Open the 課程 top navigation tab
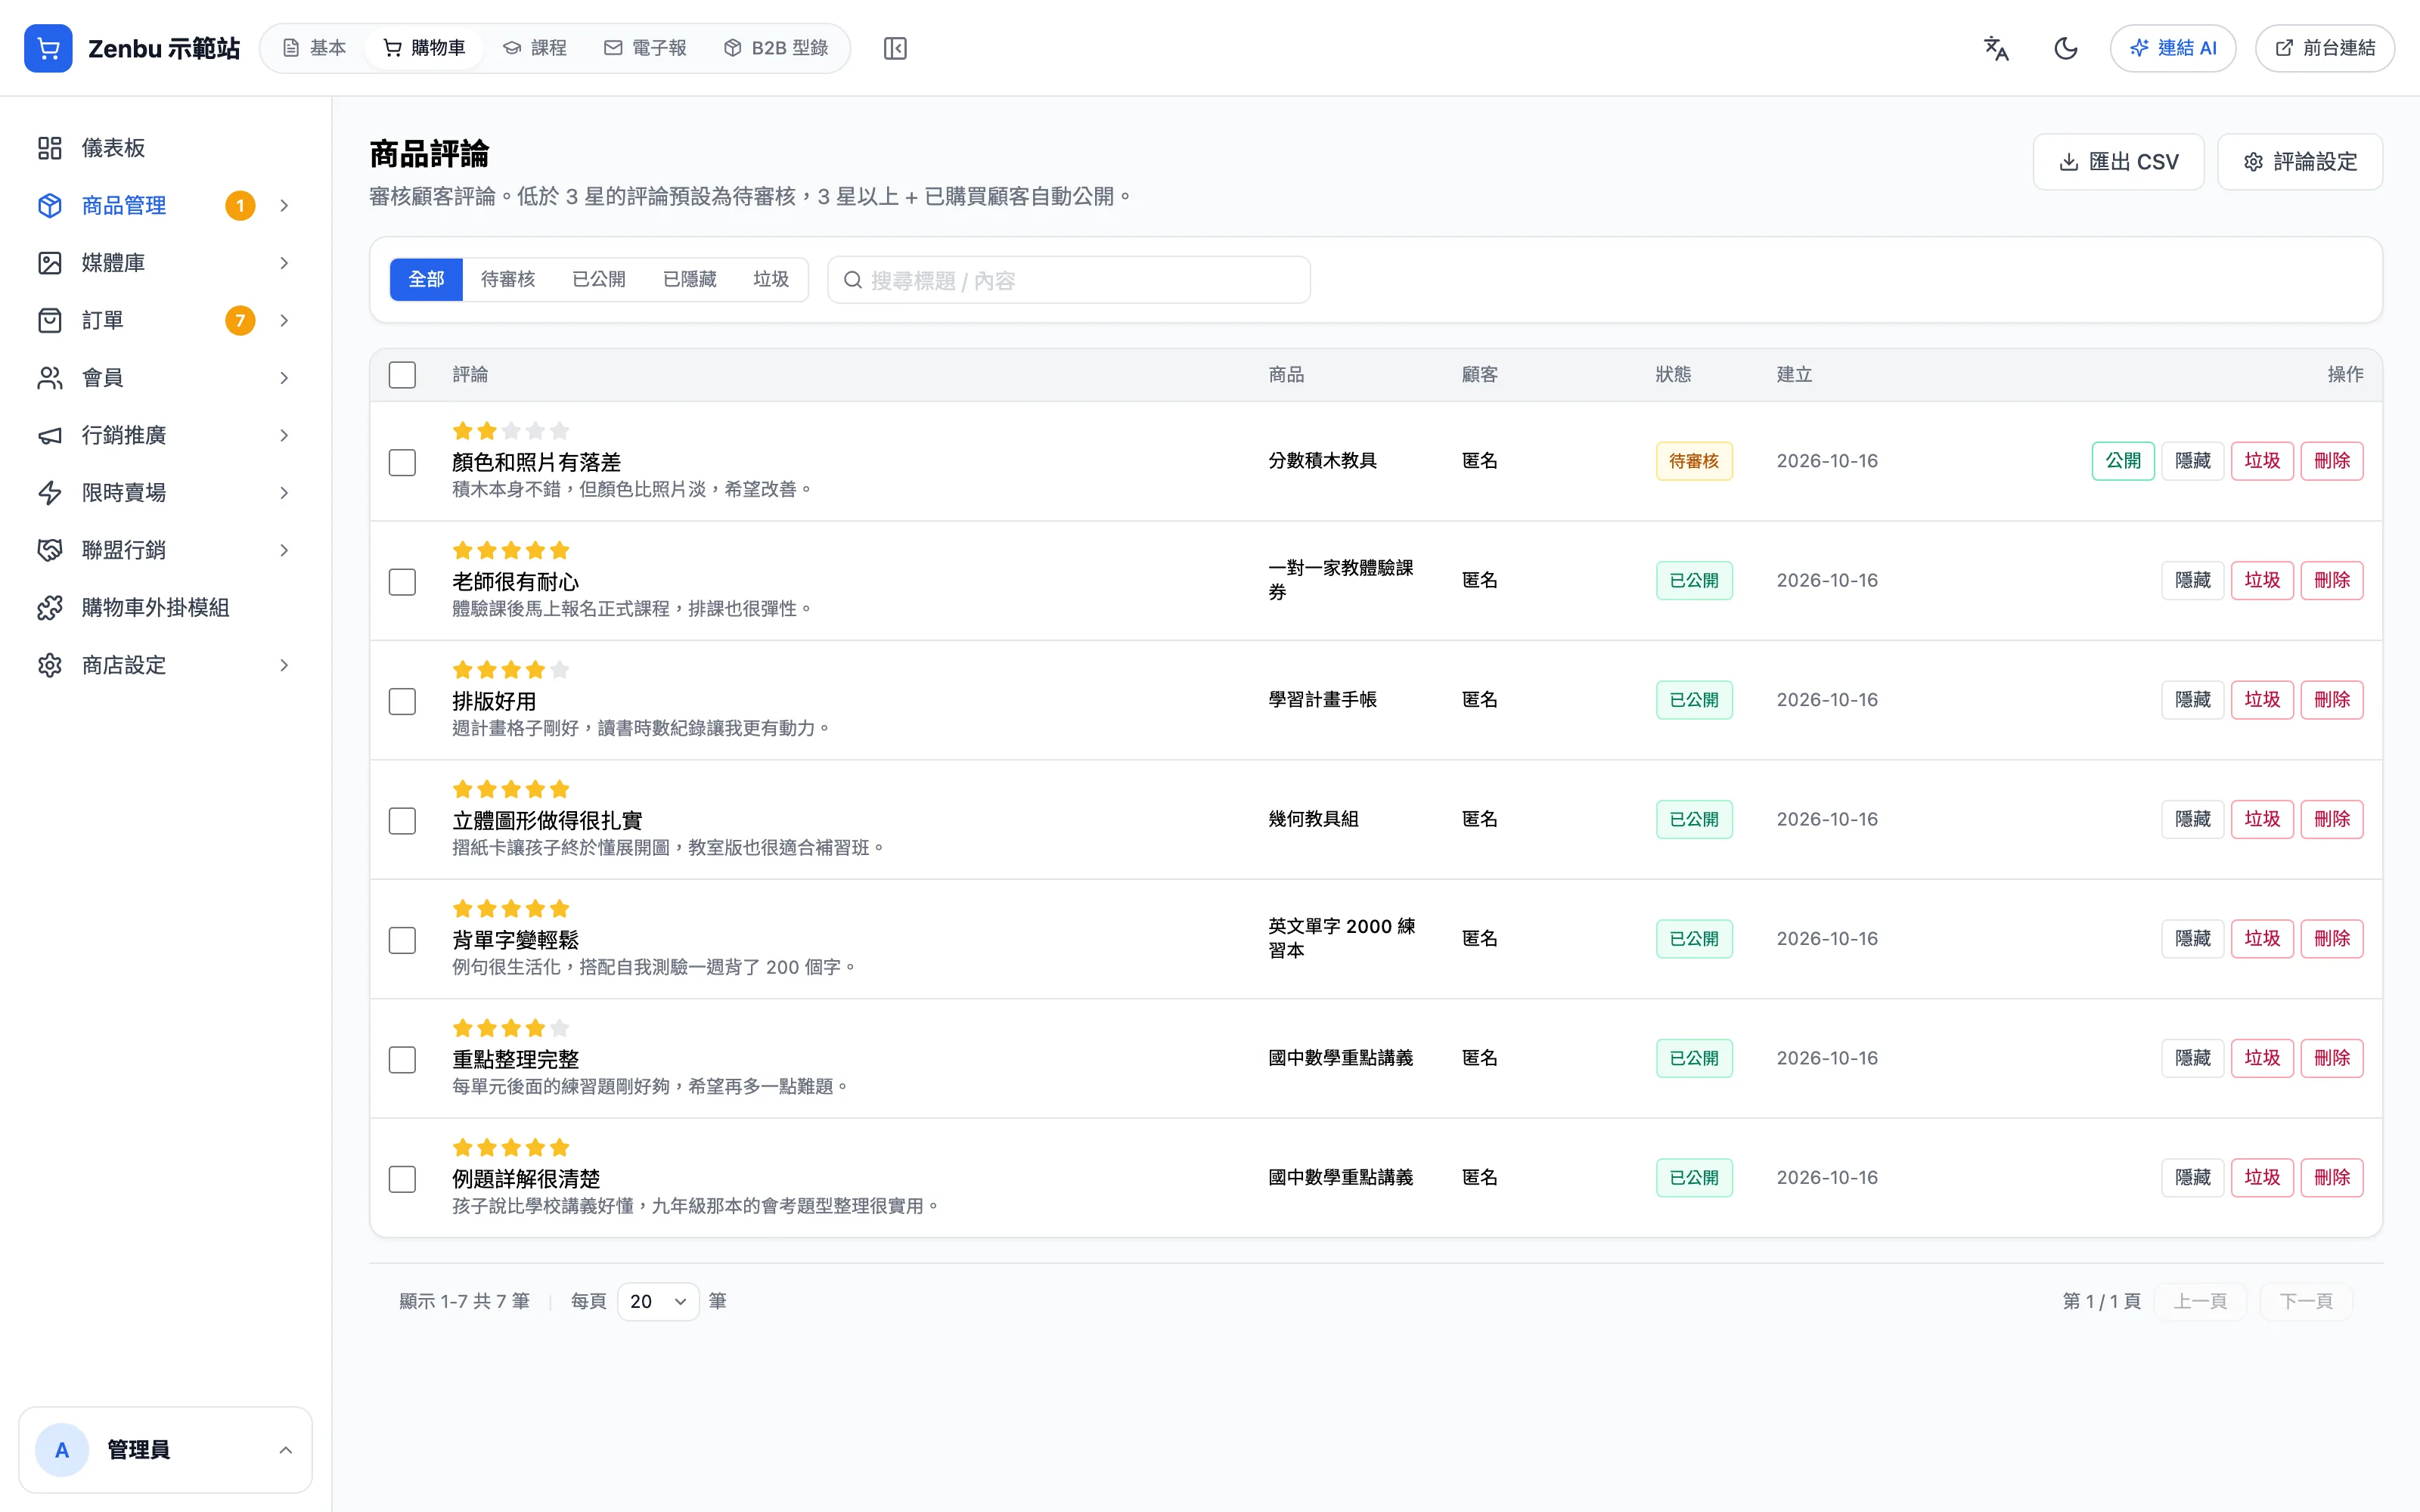 tap(535, 48)
